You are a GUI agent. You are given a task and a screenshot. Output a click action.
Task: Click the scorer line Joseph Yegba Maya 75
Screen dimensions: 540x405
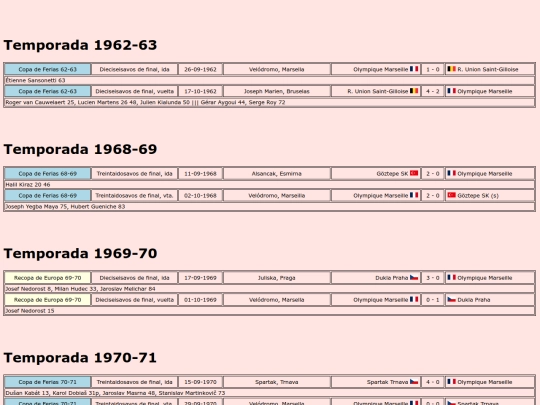[270, 207]
